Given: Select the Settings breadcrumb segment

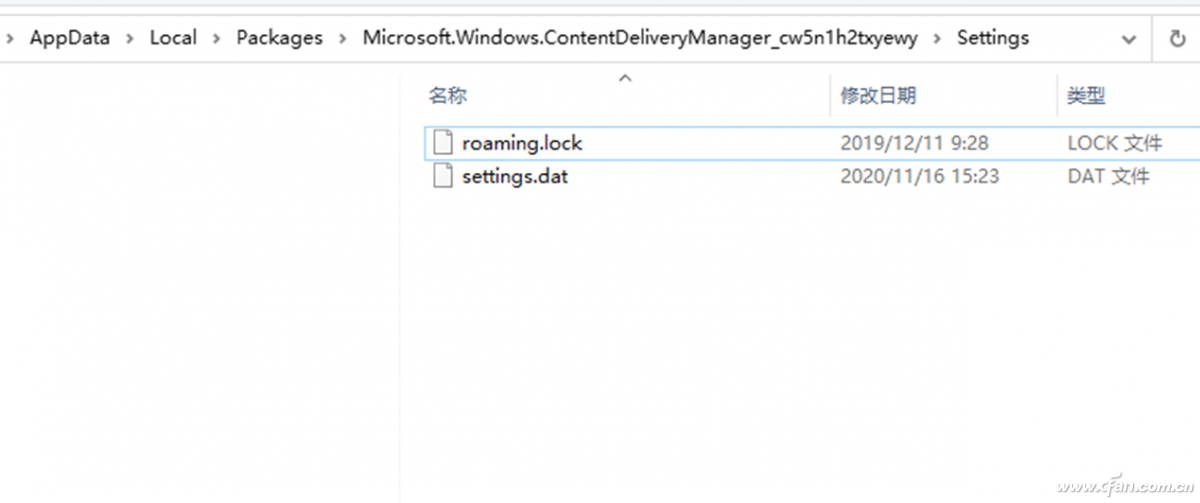Looking at the screenshot, I should (993, 38).
